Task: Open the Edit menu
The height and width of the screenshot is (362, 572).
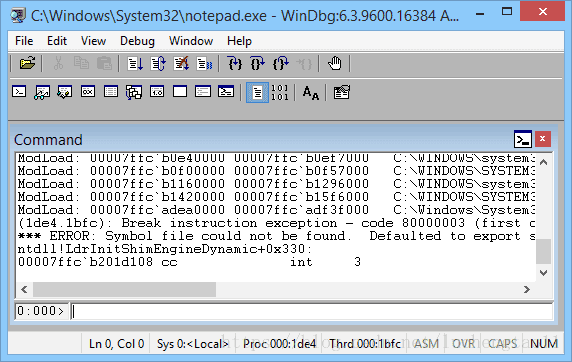Action: 57,41
